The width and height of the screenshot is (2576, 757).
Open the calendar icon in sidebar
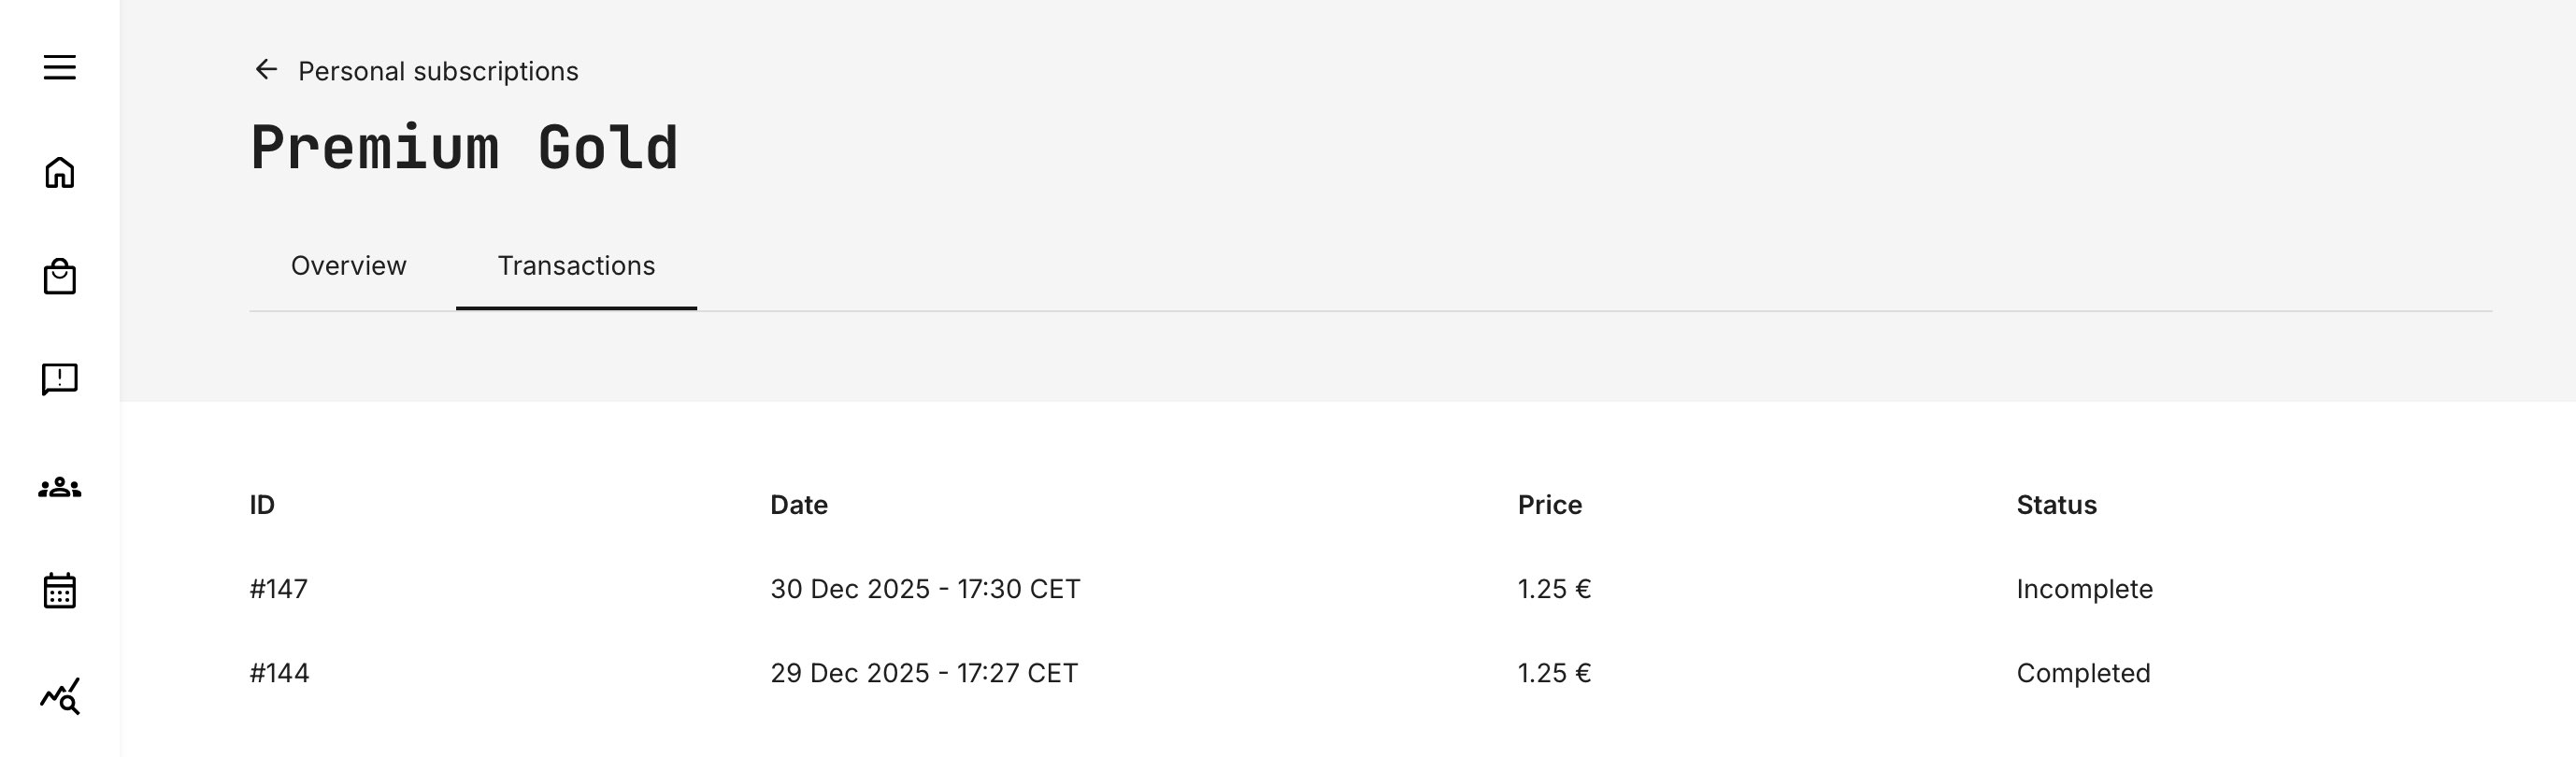[60, 592]
